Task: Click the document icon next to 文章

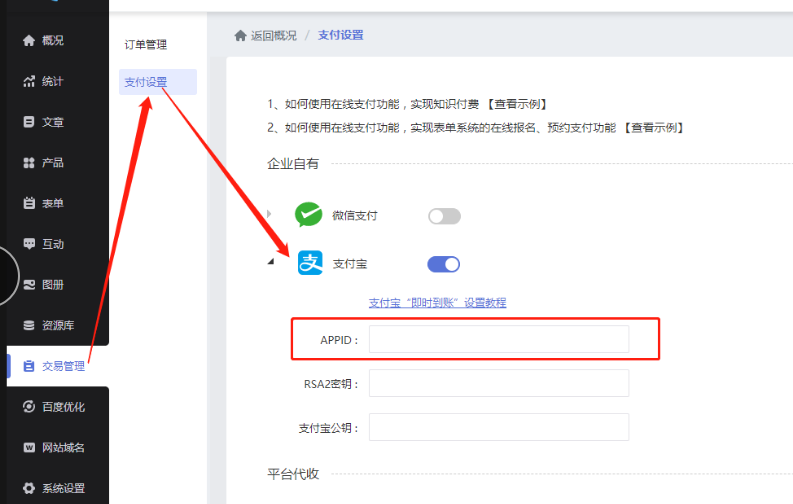Action: pyautogui.click(x=29, y=122)
